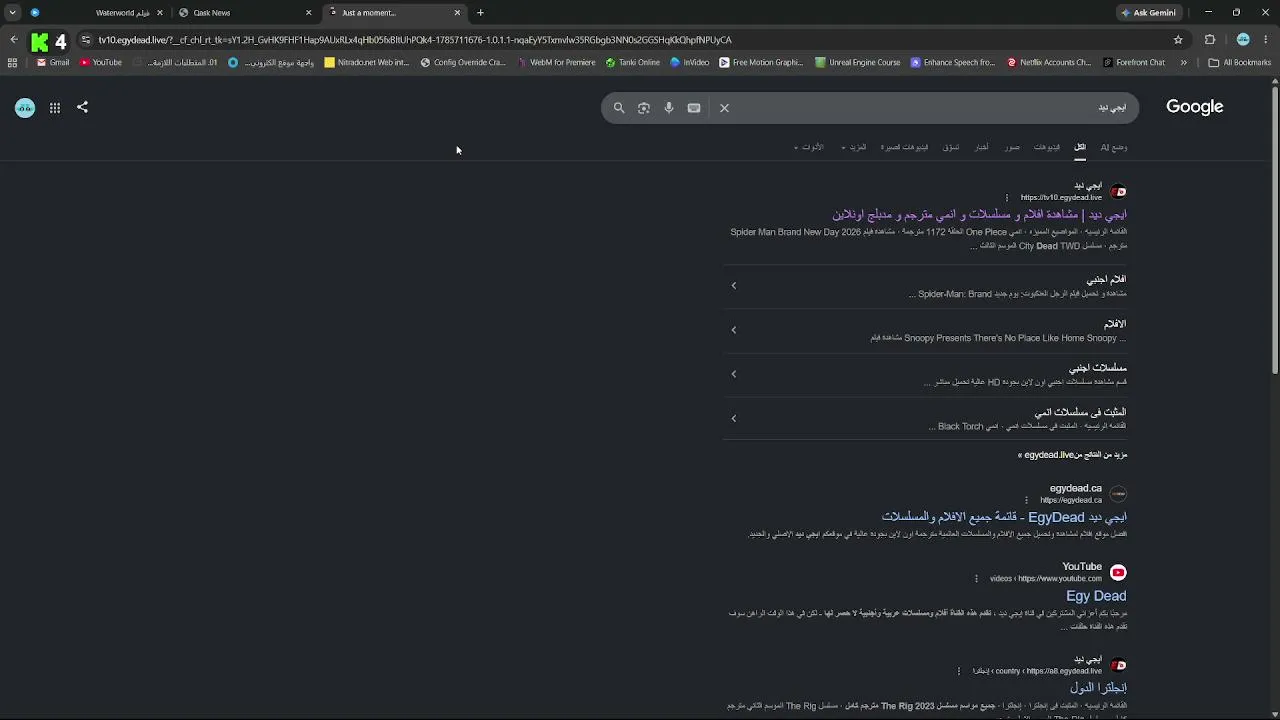This screenshot has height=720, width=1280.
Task: Expand the مسلسلات اجنبي sitelink chevron
Action: pyautogui.click(x=733, y=374)
